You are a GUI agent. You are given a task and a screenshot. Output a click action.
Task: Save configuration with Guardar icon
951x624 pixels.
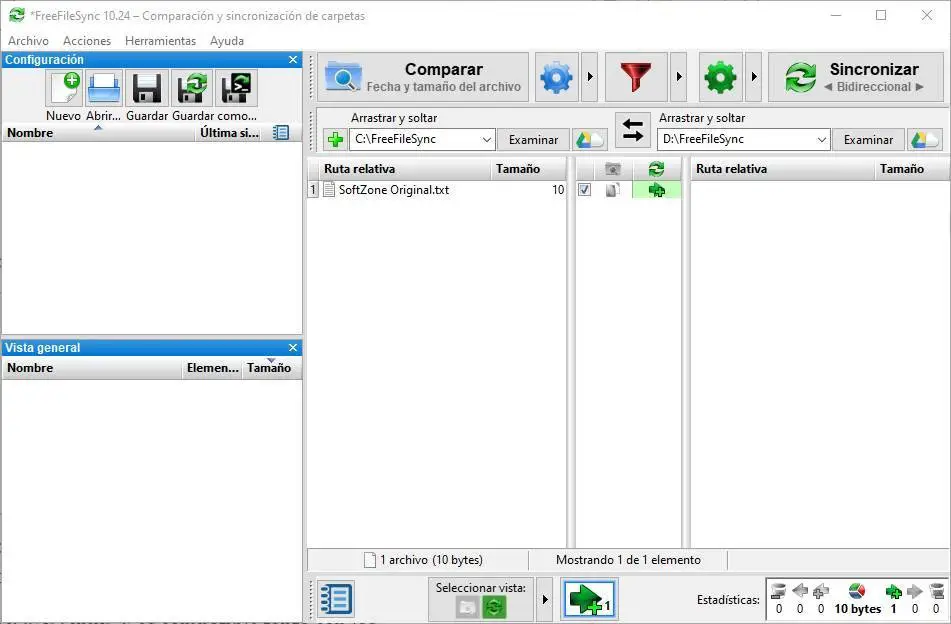pos(147,88)
